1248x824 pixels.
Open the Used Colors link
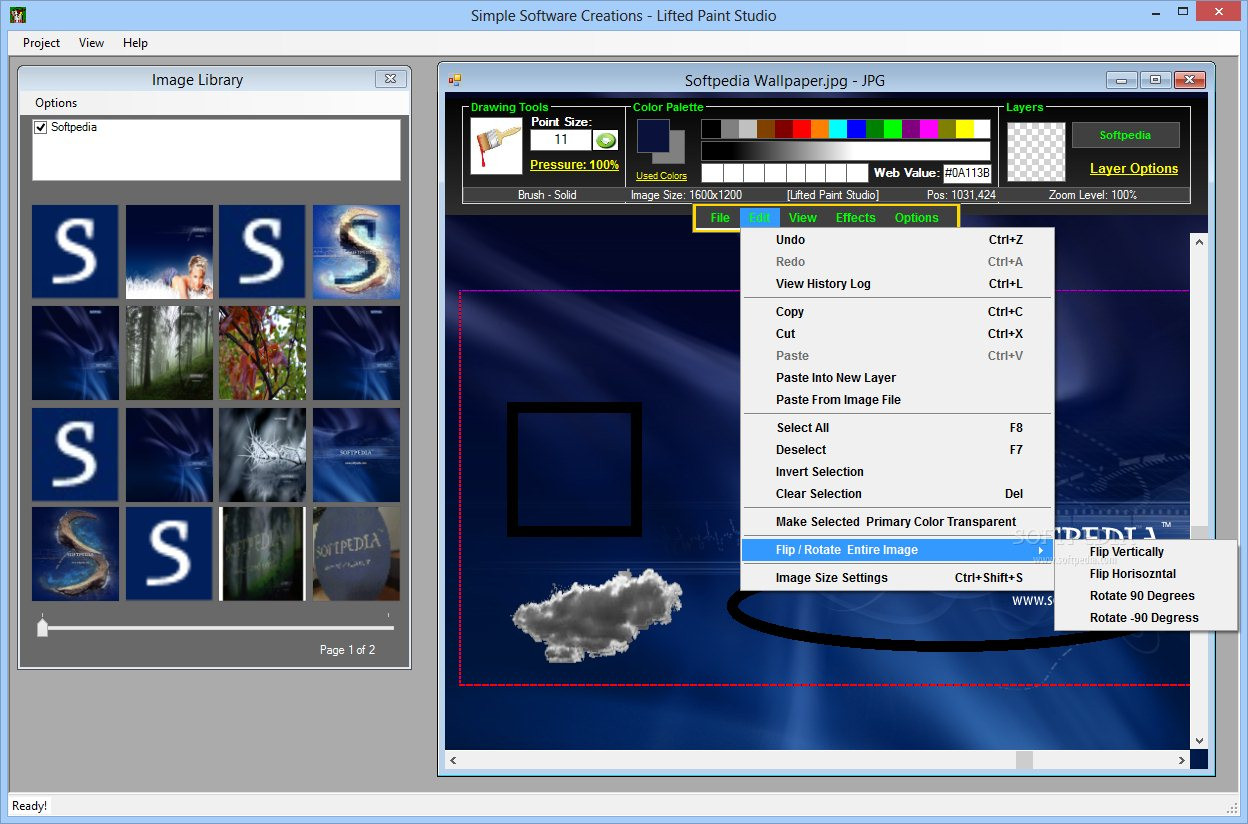[x=661, y=176]
